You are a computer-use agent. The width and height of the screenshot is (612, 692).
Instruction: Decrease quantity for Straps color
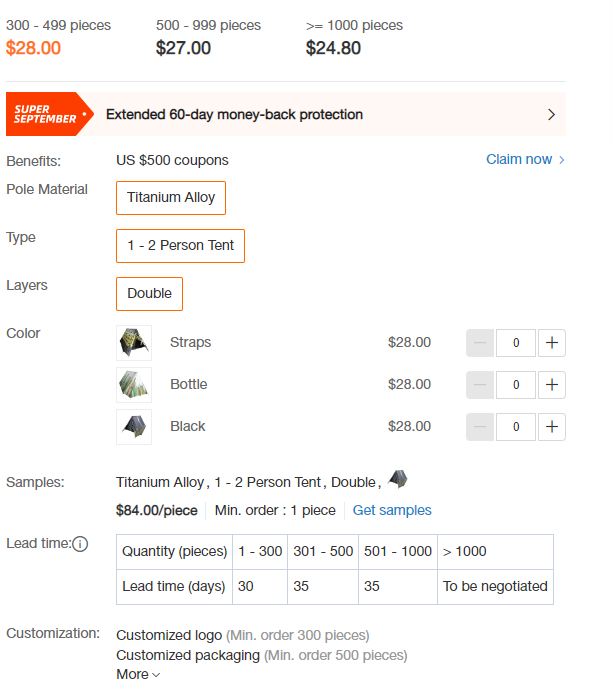[480, 342]
